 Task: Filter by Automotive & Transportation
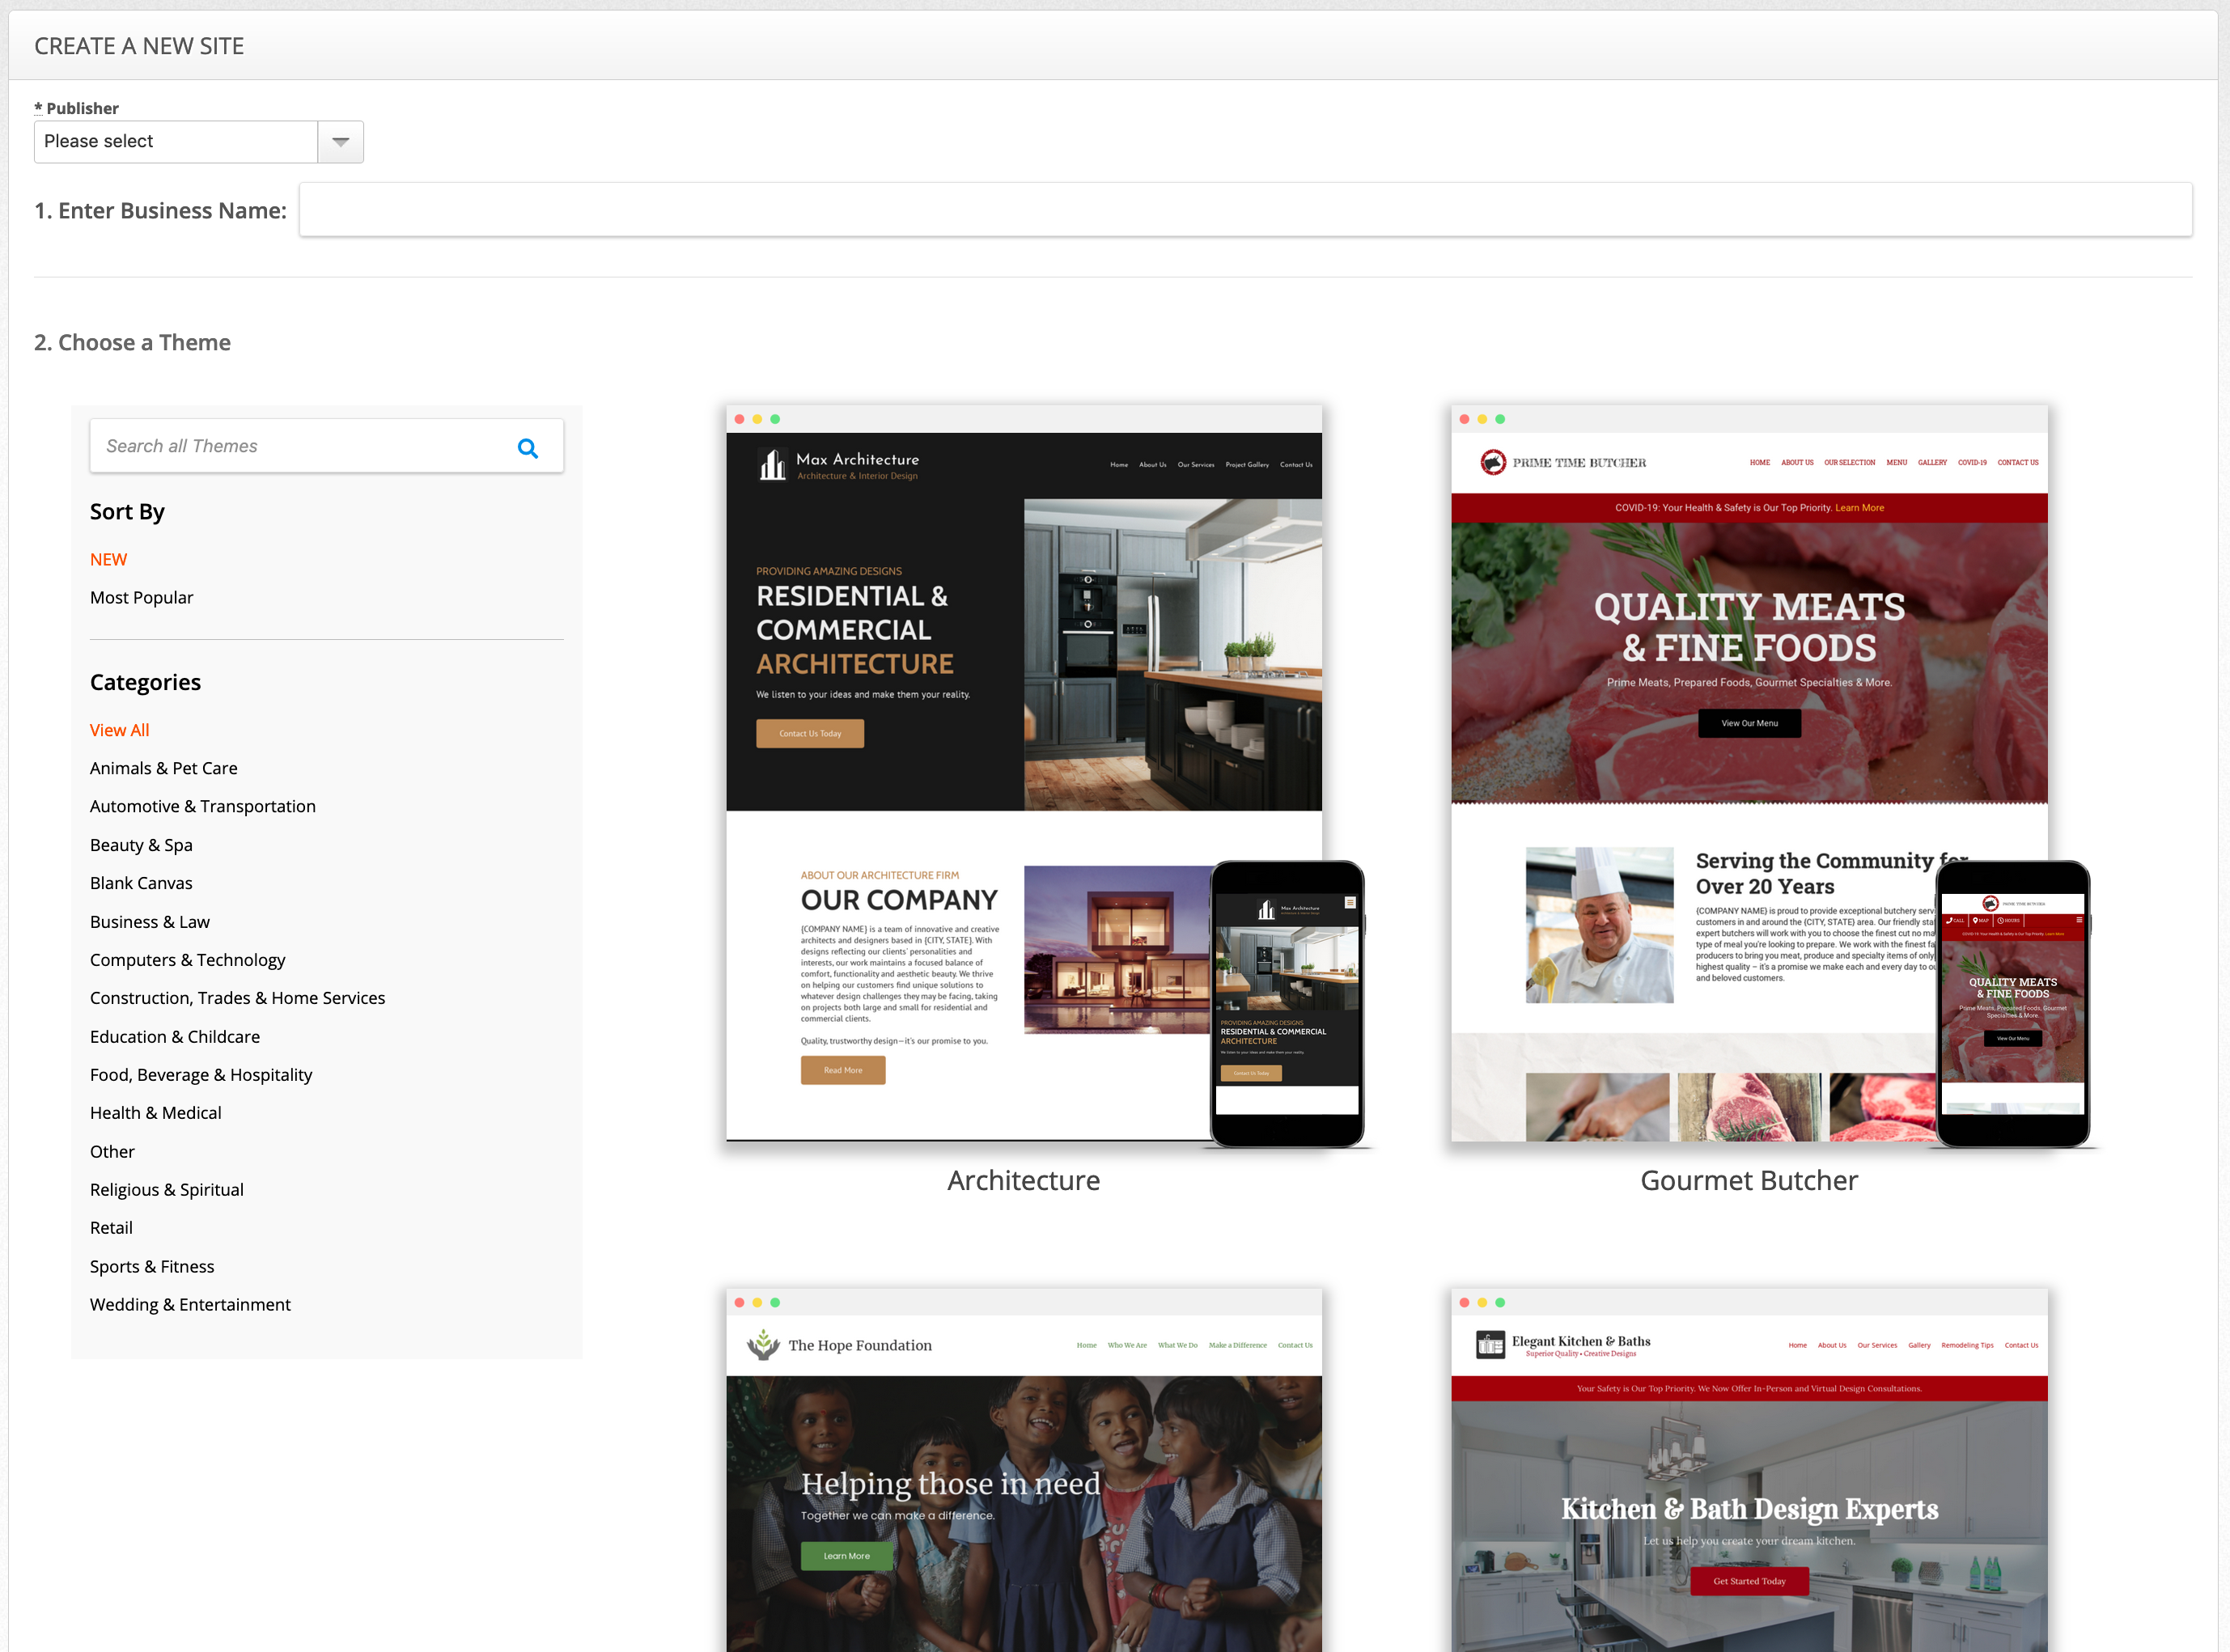[203, 806]
